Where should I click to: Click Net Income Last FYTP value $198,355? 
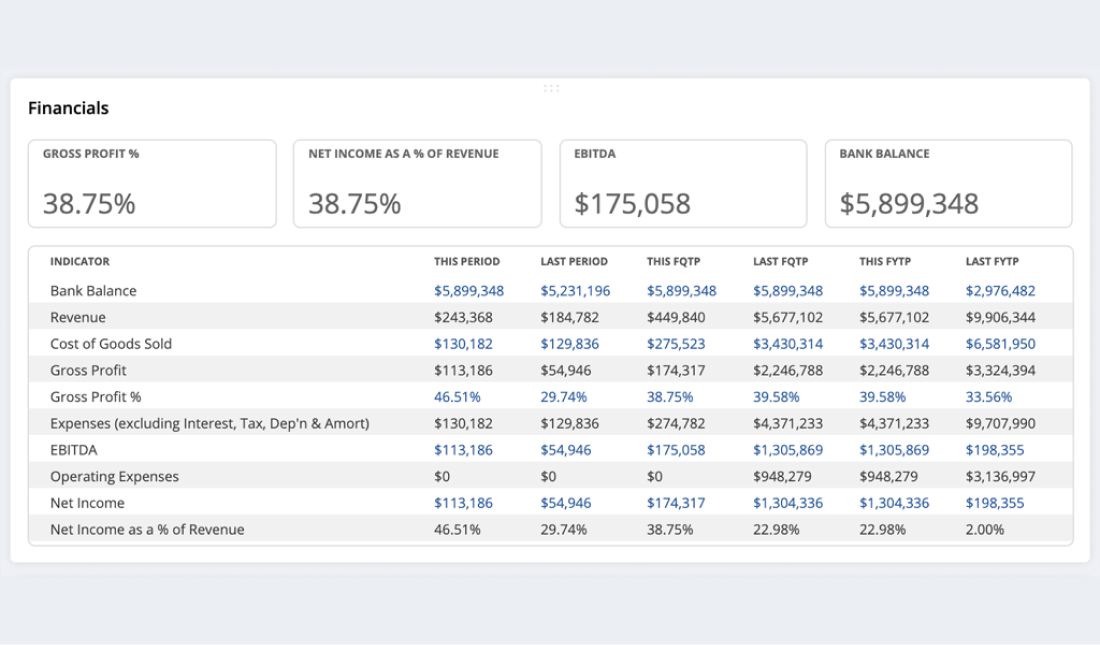[994, 503]
